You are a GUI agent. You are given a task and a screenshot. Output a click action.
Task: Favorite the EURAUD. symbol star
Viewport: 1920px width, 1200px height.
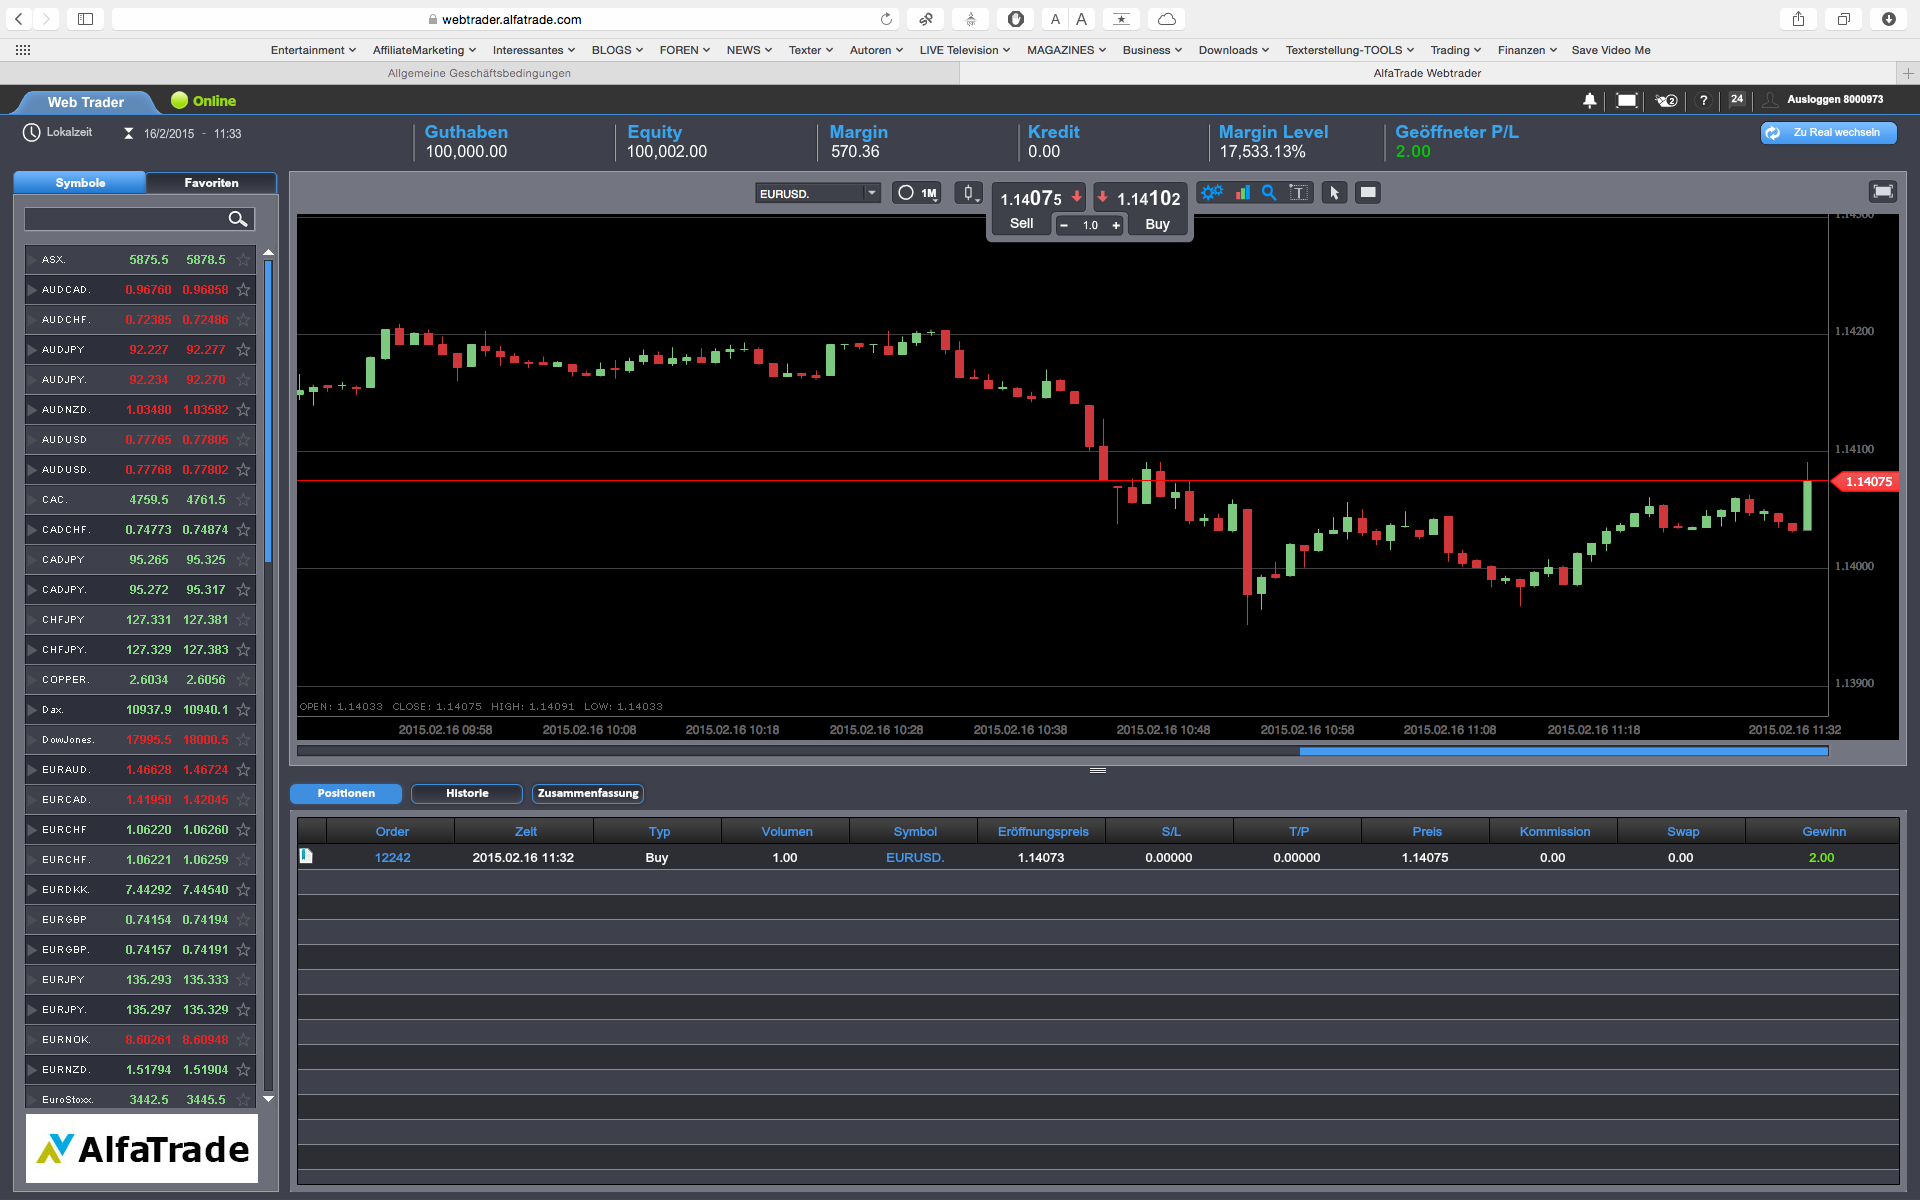coord(243,770)
